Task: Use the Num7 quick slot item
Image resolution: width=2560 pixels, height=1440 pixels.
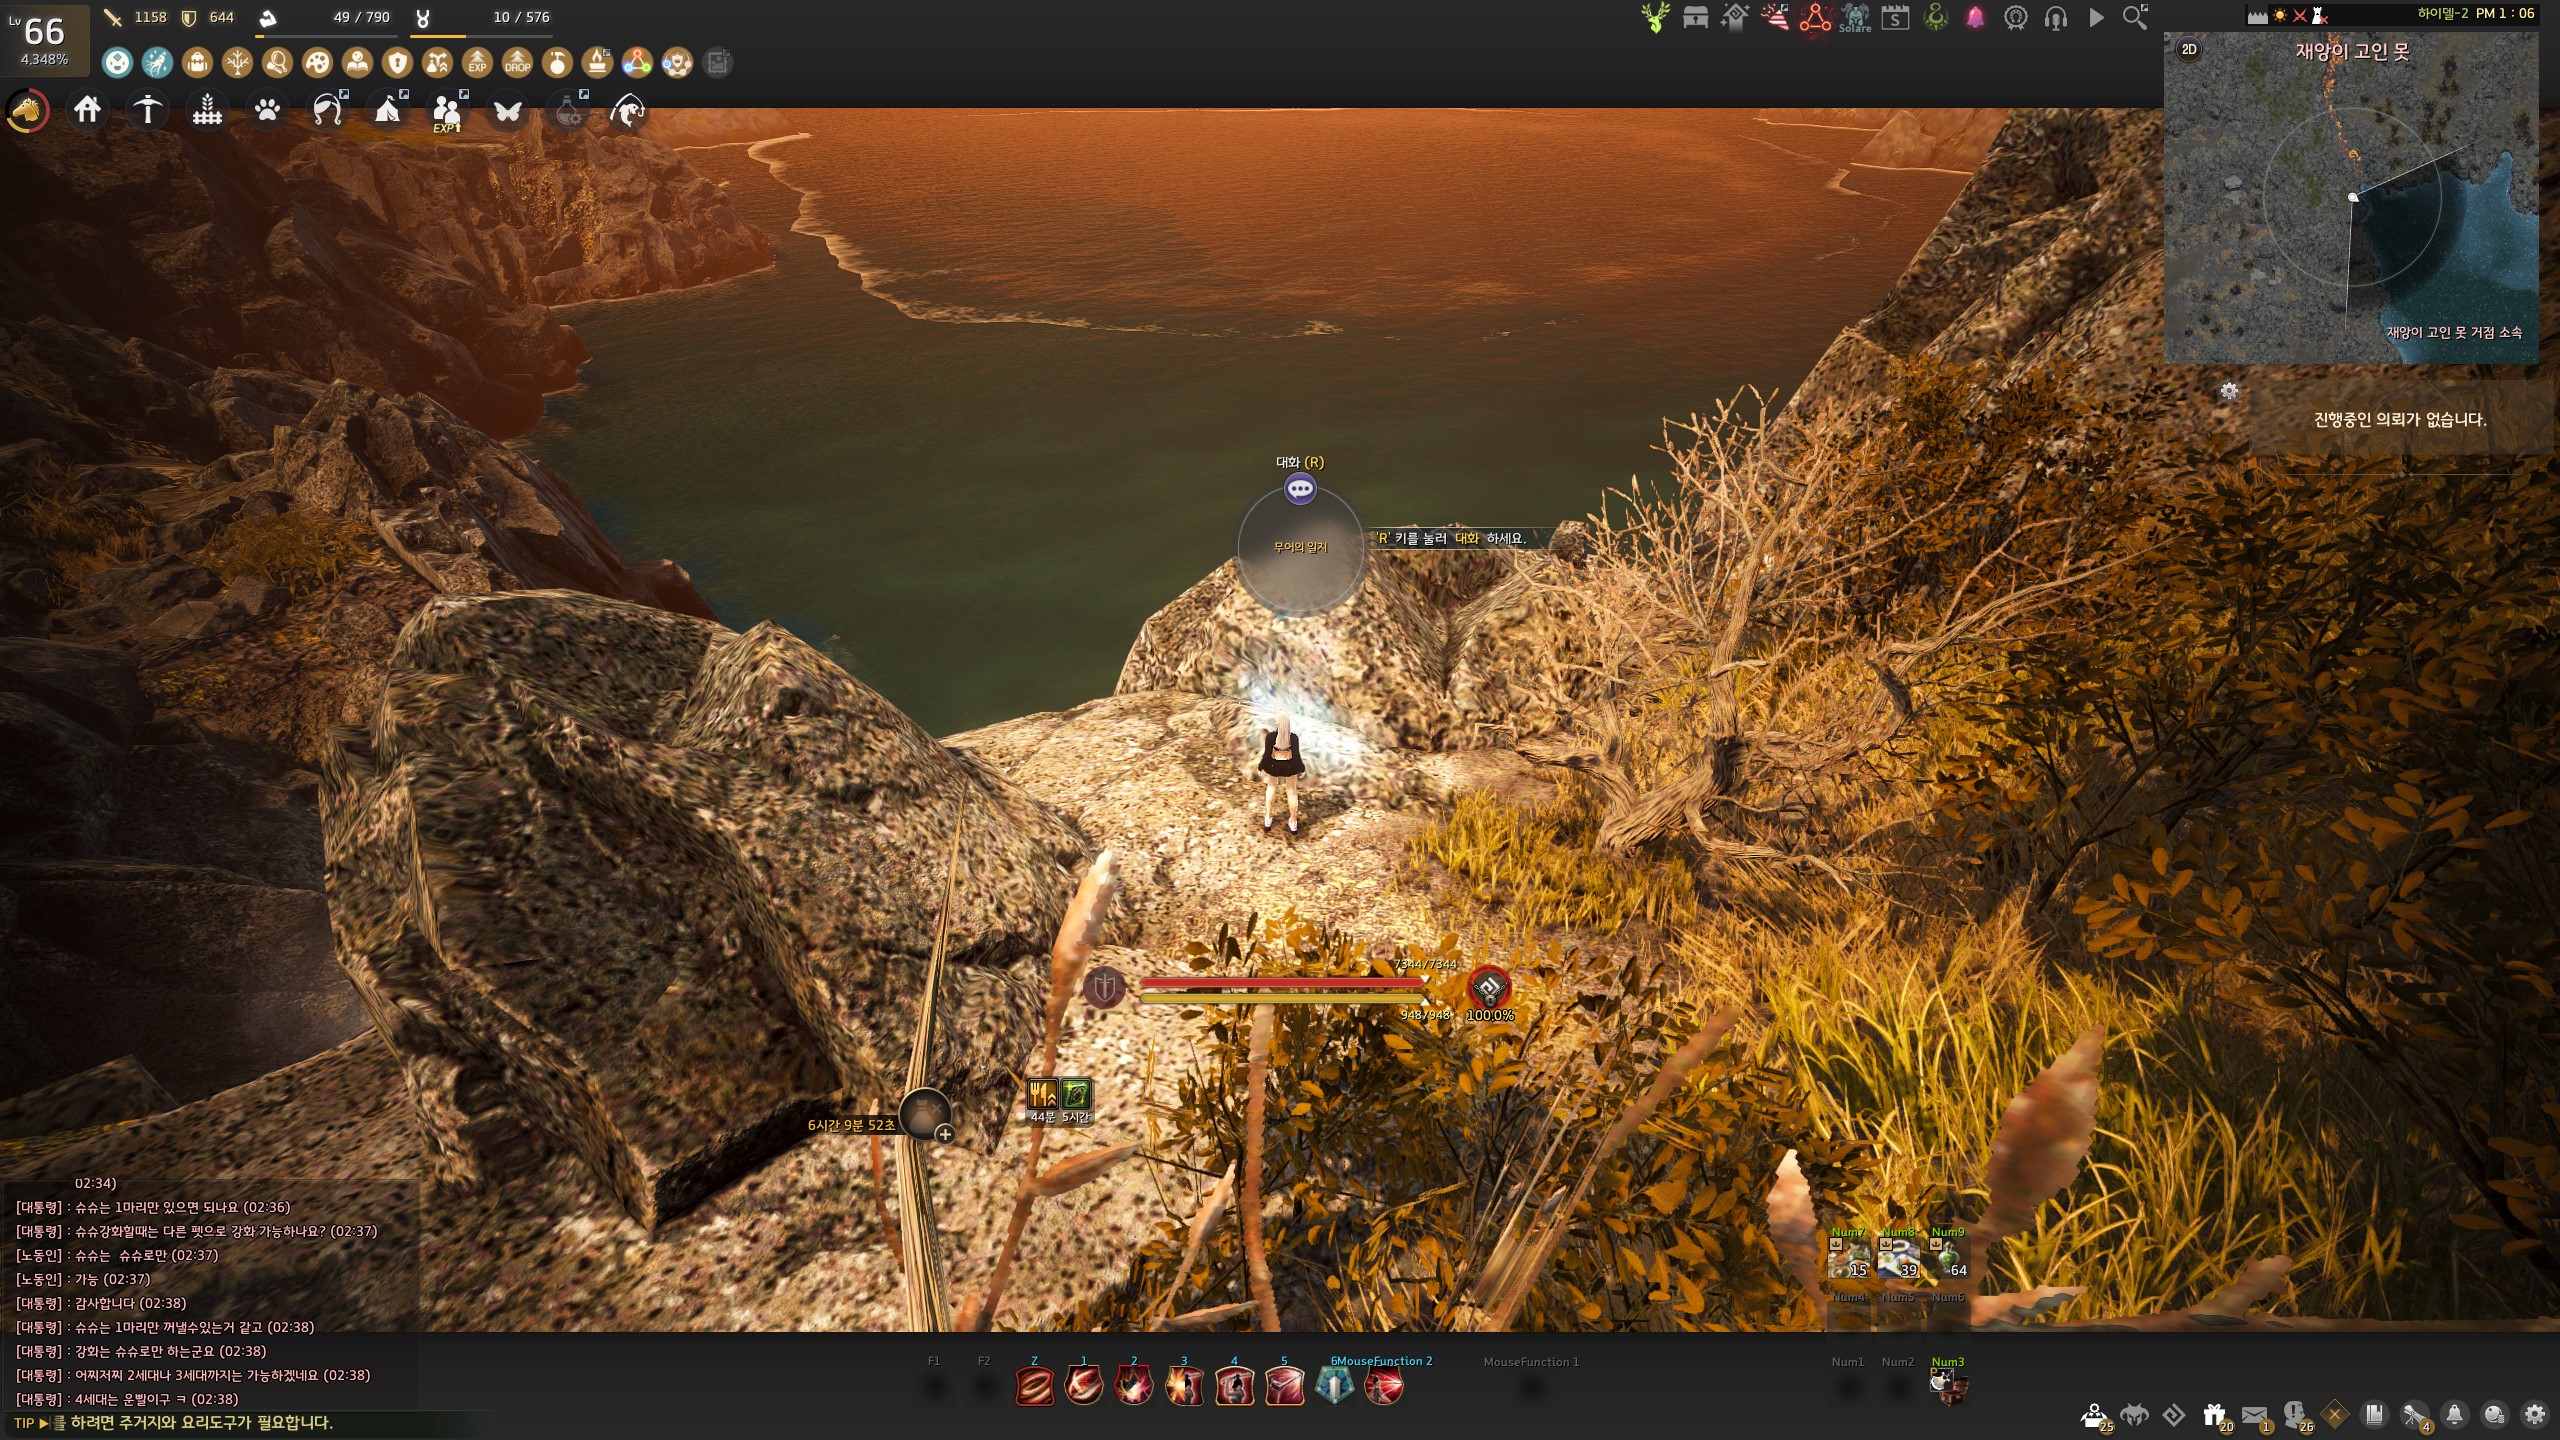Action: 1849,1257
